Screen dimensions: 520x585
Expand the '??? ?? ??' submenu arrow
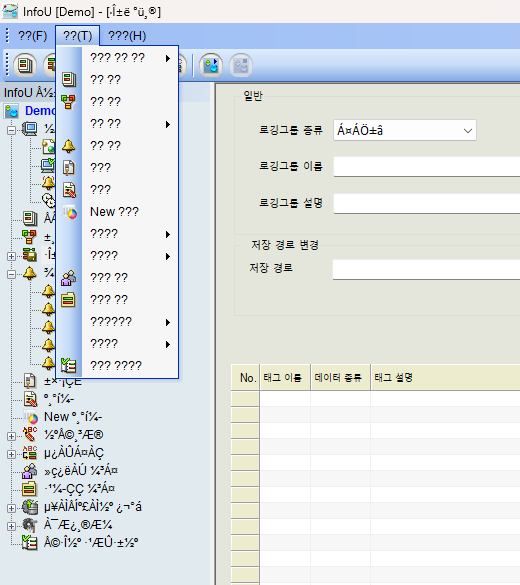168,58
